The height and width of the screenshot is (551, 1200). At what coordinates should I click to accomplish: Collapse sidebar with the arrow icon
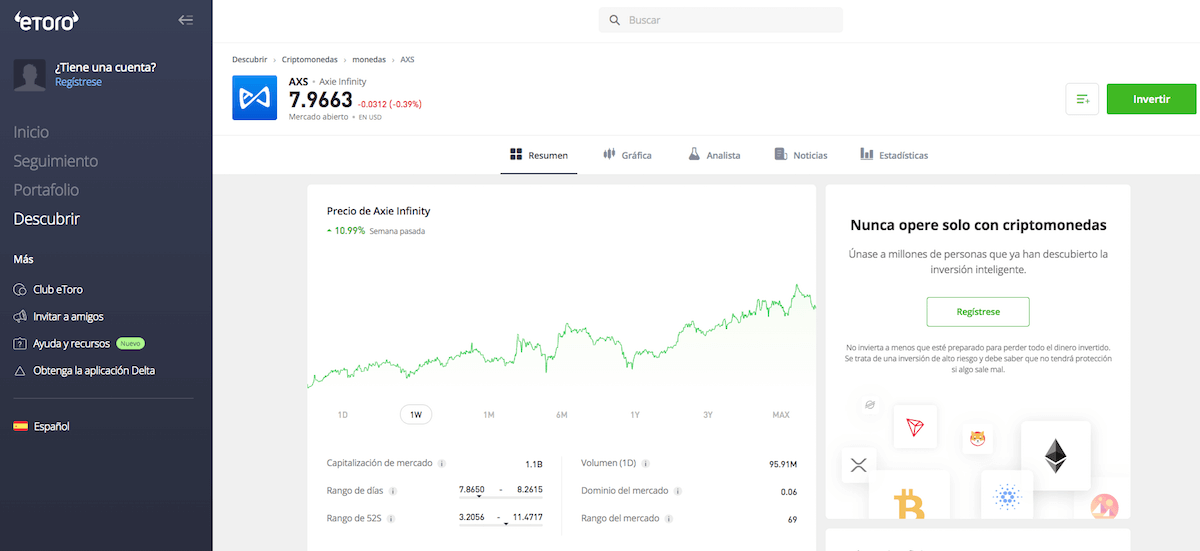185,20
